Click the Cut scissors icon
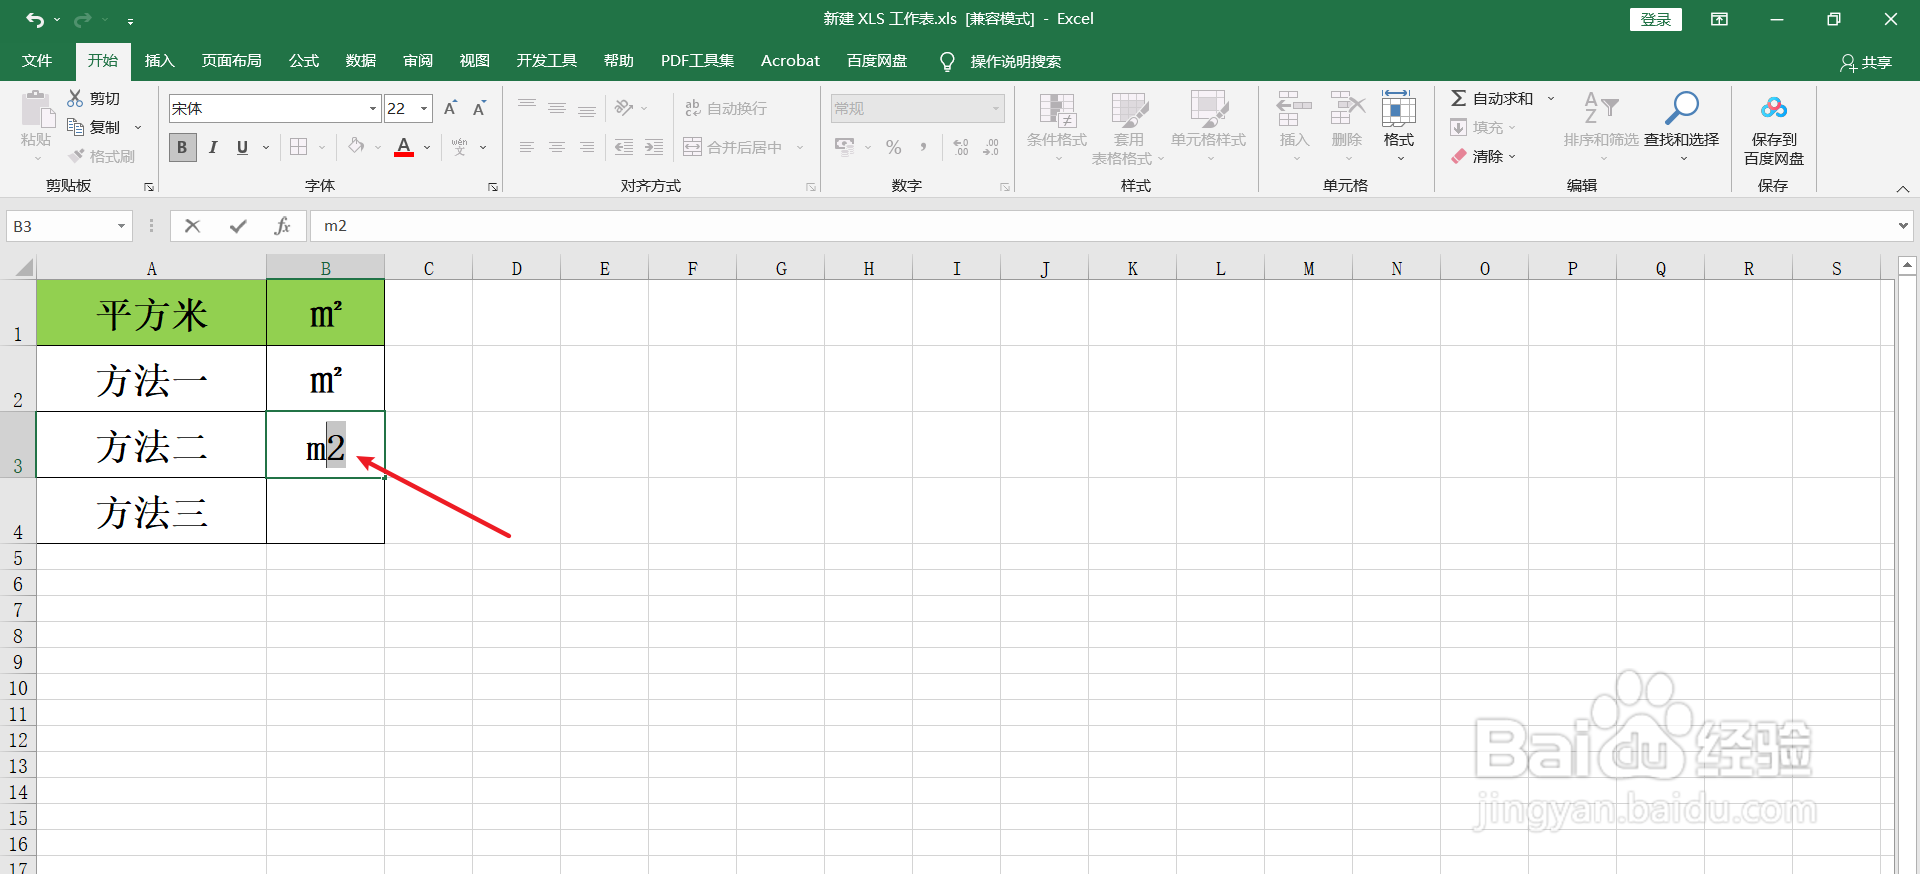This screenshot has height=874, width=1920. point(75,98)
